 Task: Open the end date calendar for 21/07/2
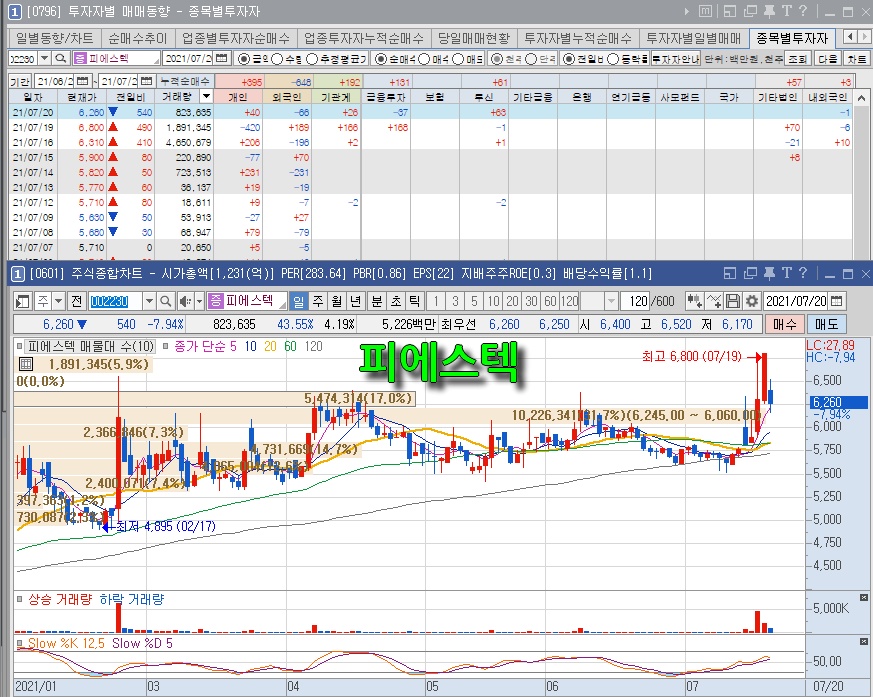point(145,81)
